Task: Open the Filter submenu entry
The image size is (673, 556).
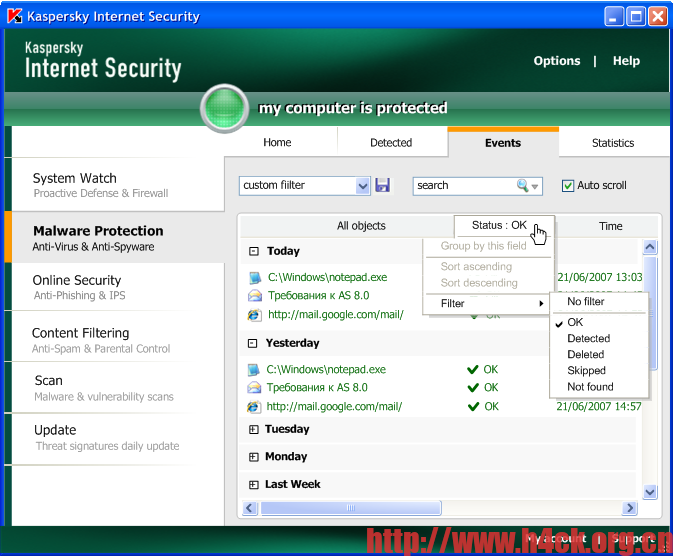Action: coord(487,304)
